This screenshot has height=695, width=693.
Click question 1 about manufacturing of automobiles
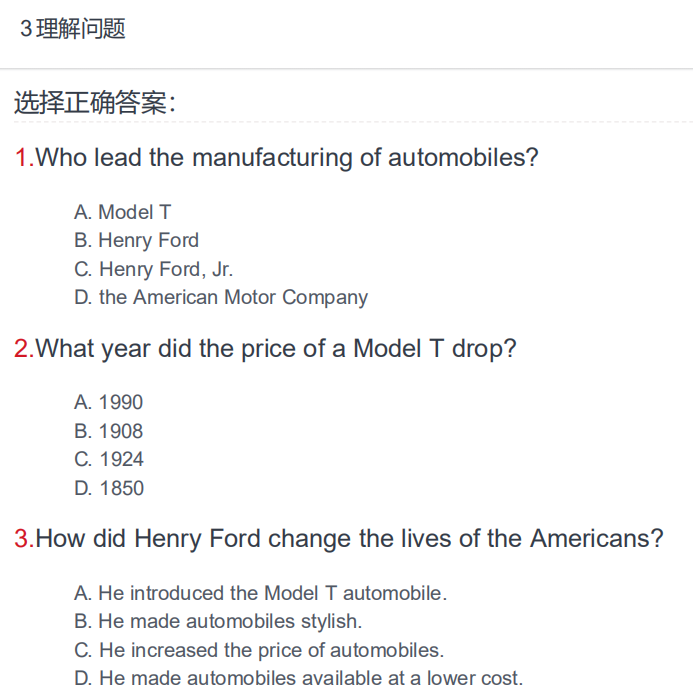pyautogui.click(x=276, y=158)
